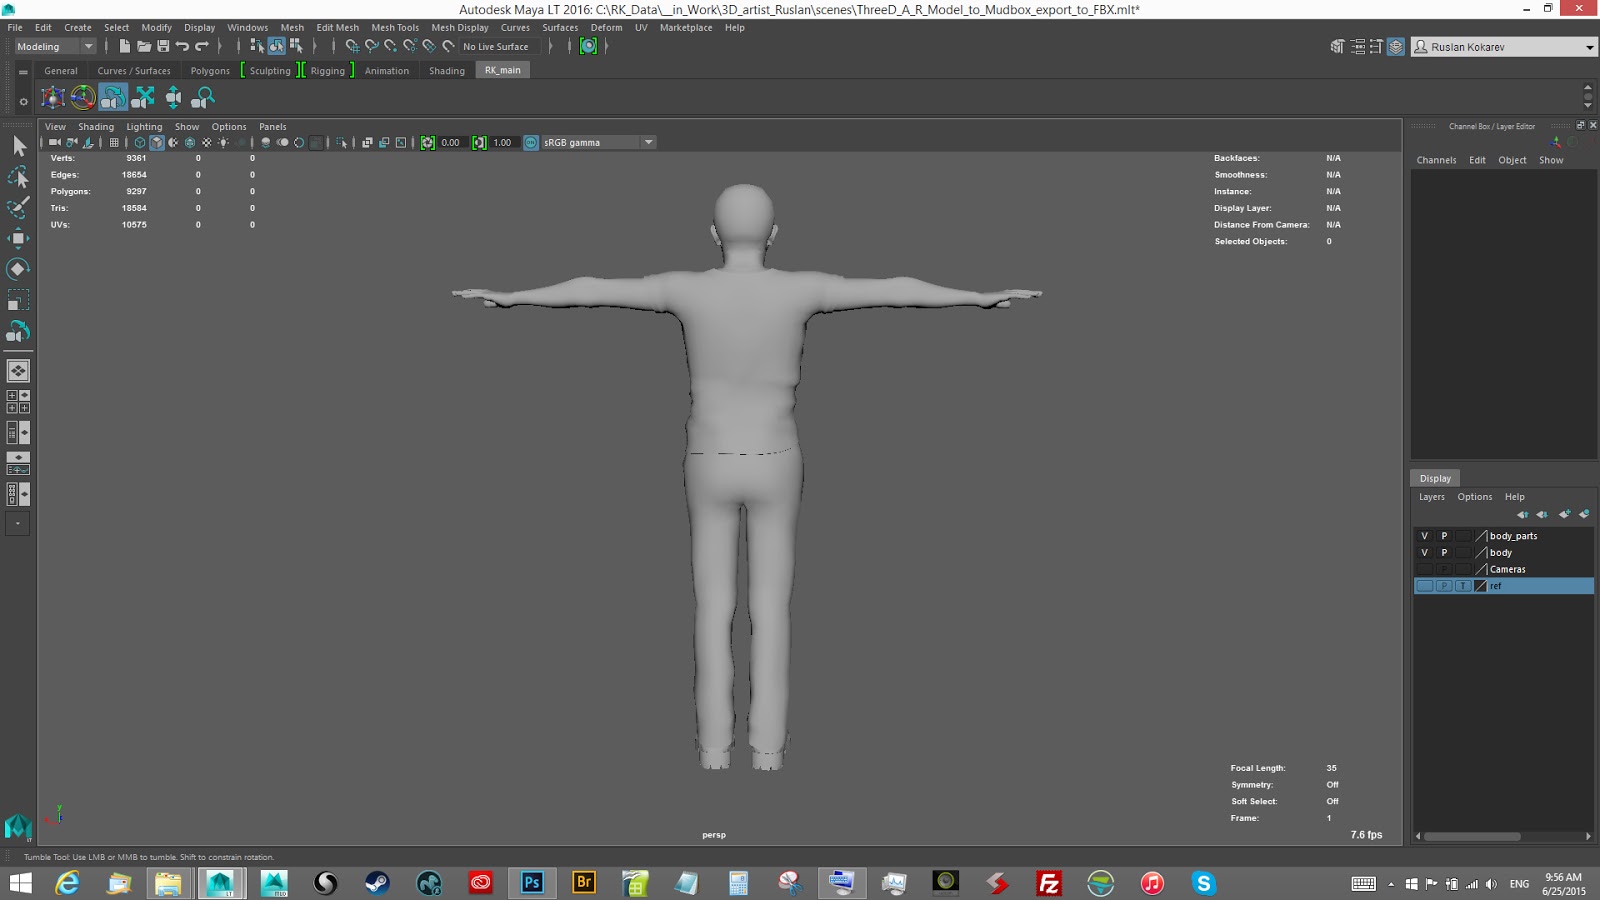The height and width of the screenshot is (900, 1600).
Task: Toggle visibility of body_parts layer
Action: [x=1424, y=536]
